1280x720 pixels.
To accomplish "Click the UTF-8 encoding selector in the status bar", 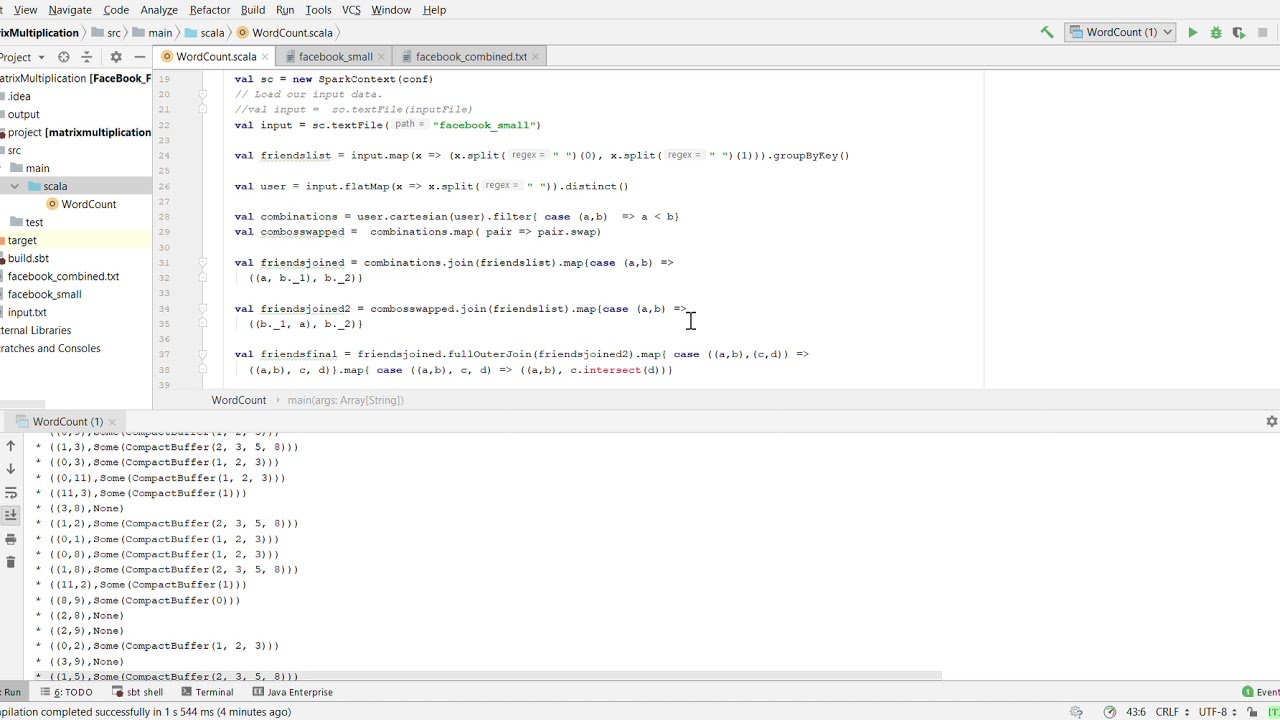I will [1218, 712].
